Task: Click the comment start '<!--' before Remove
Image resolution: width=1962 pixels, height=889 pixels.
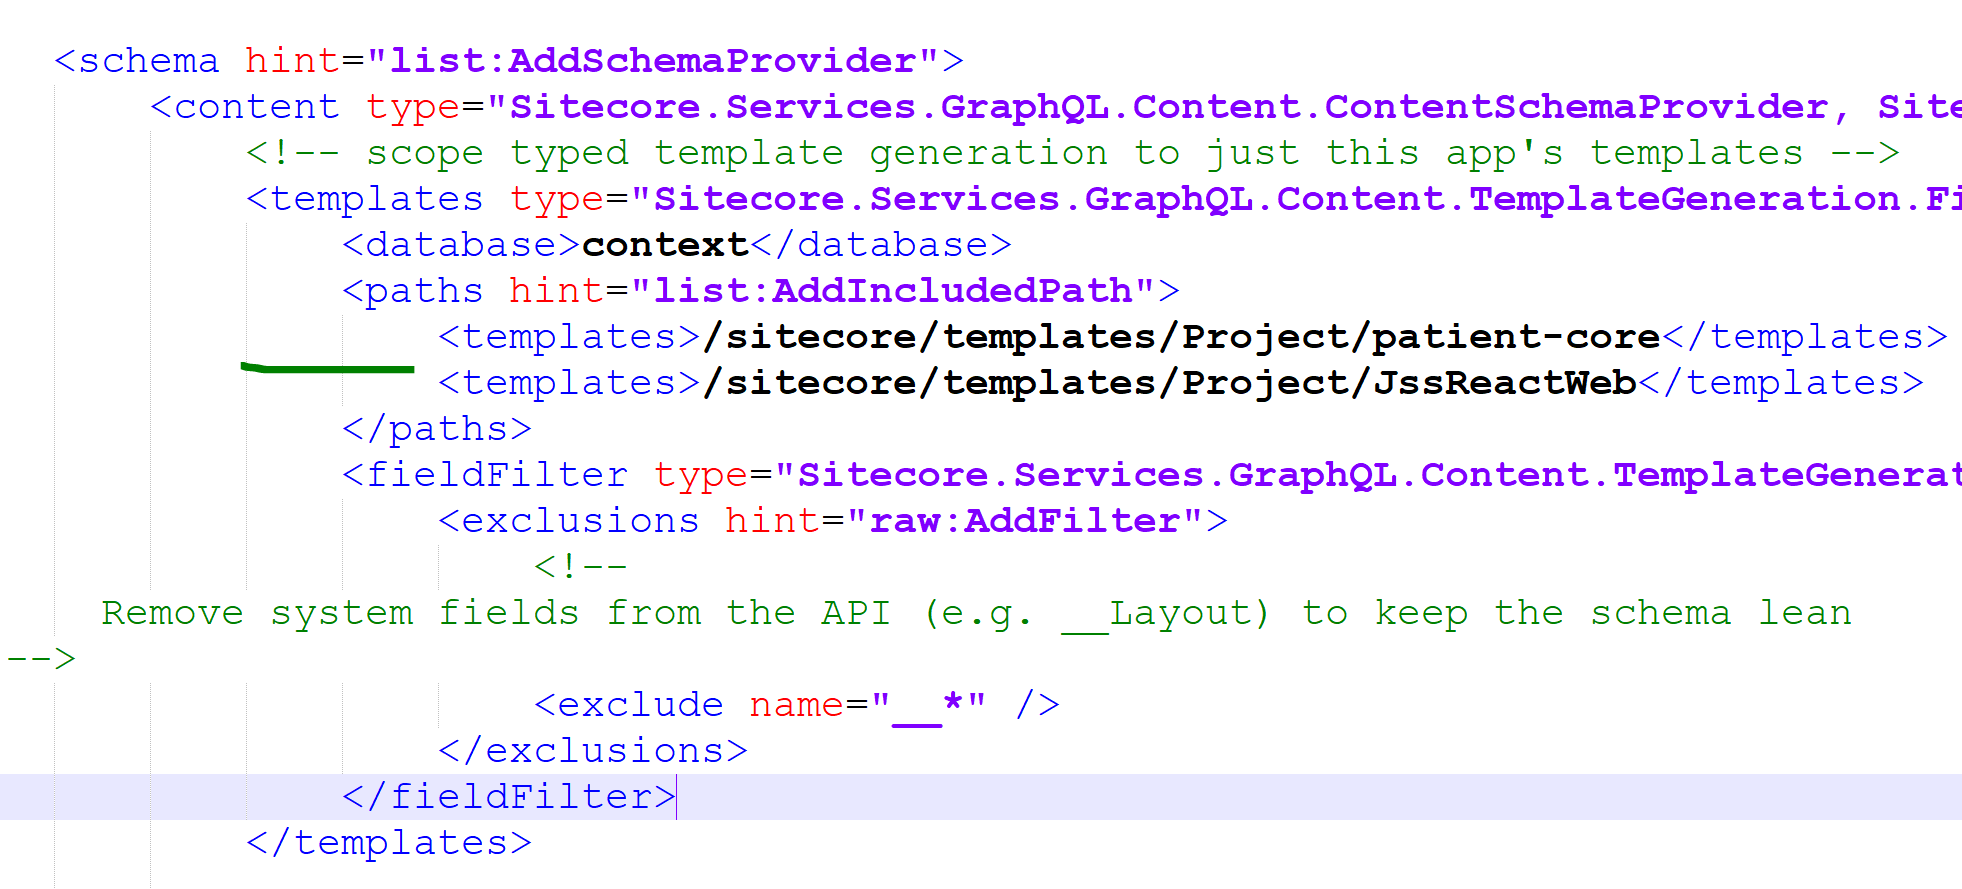Action: click(x=581, y=567)
